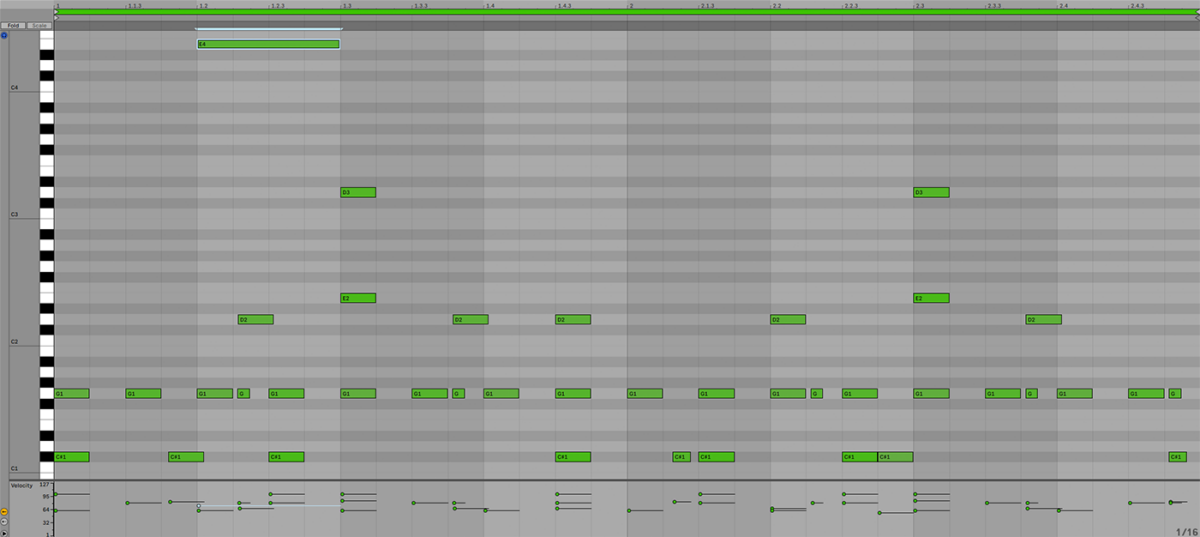Click the clip start marker under loop brace

point(57,19)
